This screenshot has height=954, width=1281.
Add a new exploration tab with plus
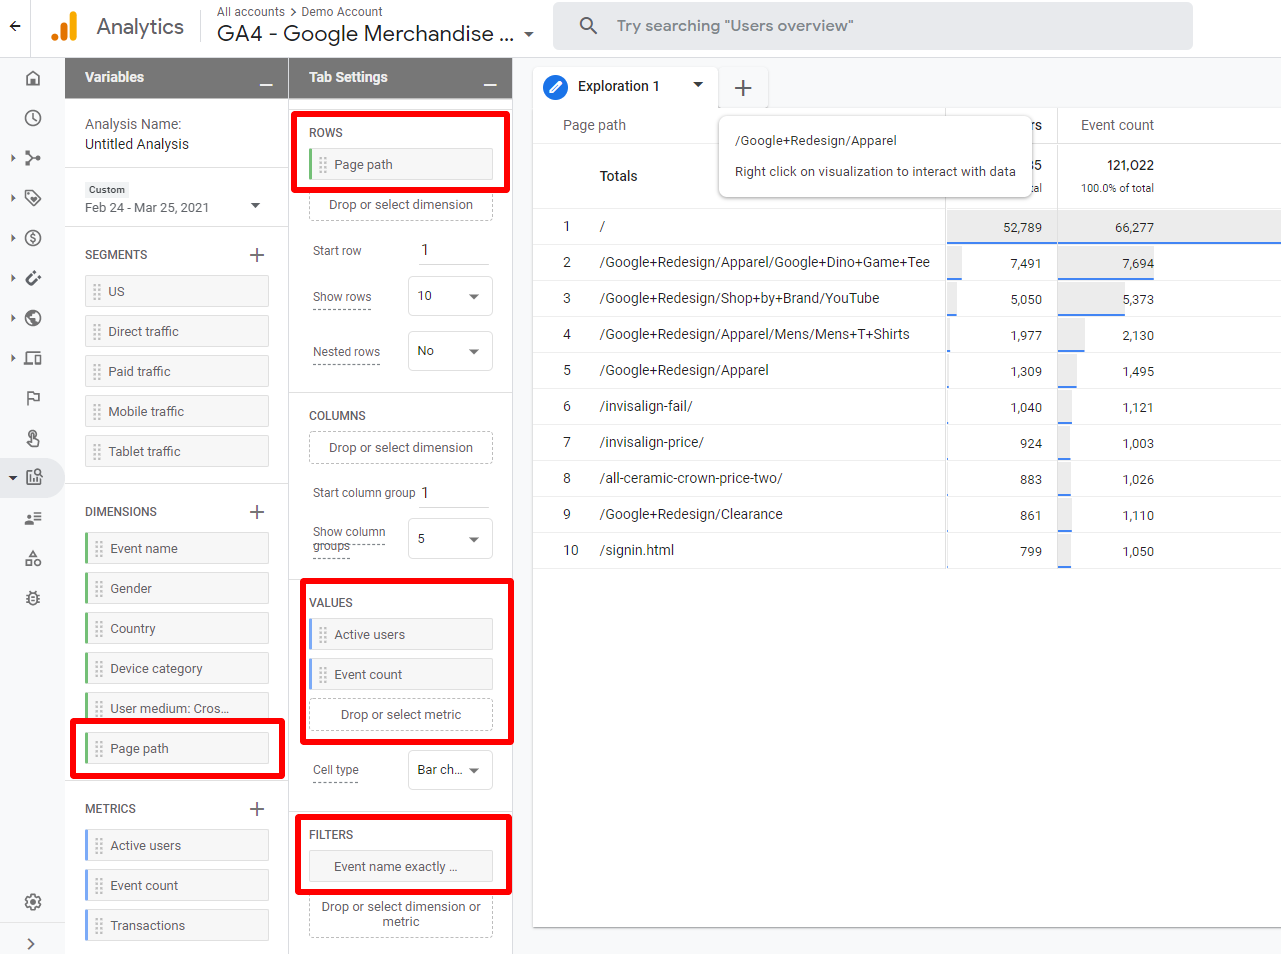pyautogui.click(x=743, y=88)
